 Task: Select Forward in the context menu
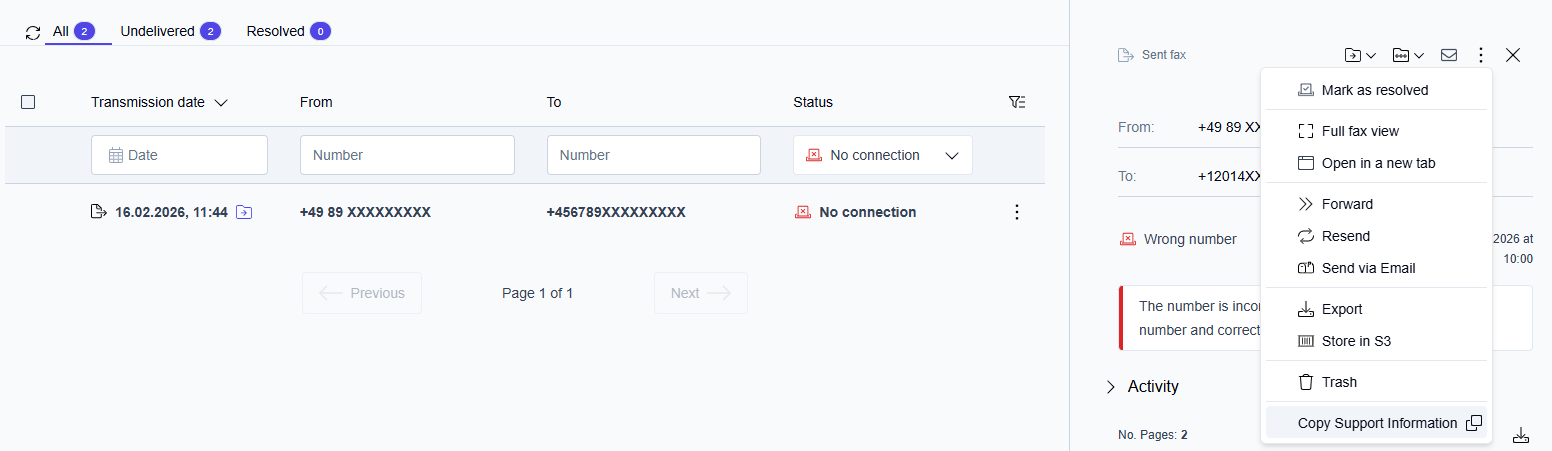coord(1376,204)
